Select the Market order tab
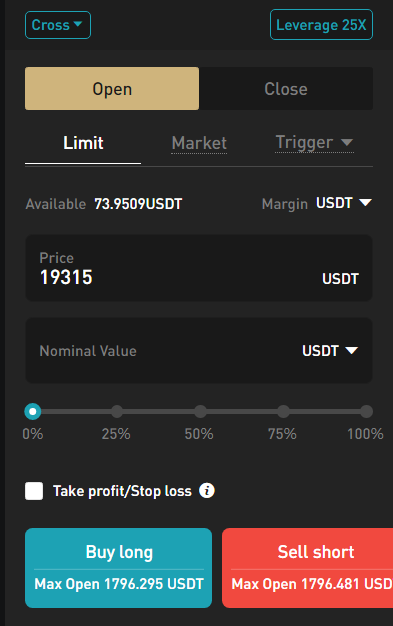 tap(199, 143)
